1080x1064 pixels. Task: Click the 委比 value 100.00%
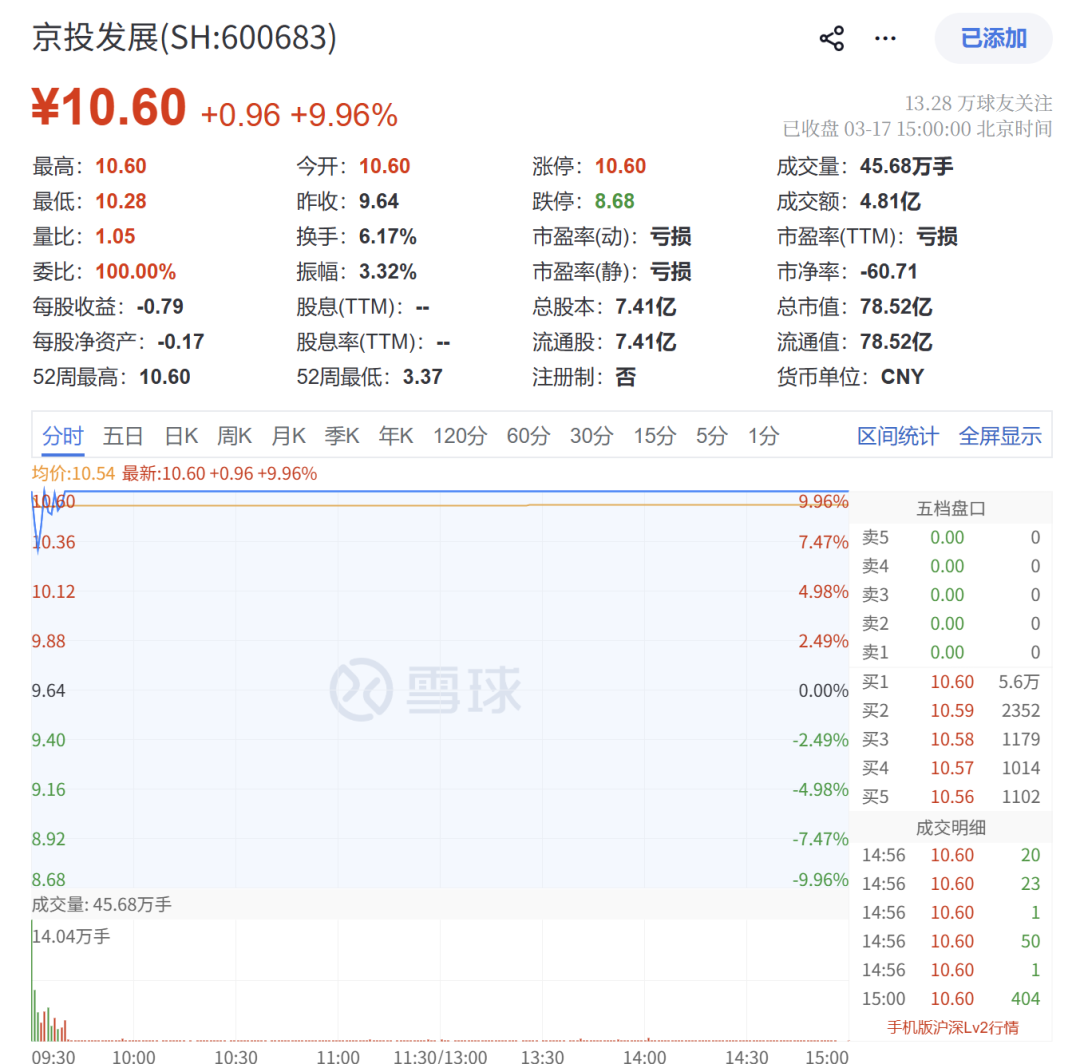click(x=136, y=271)
